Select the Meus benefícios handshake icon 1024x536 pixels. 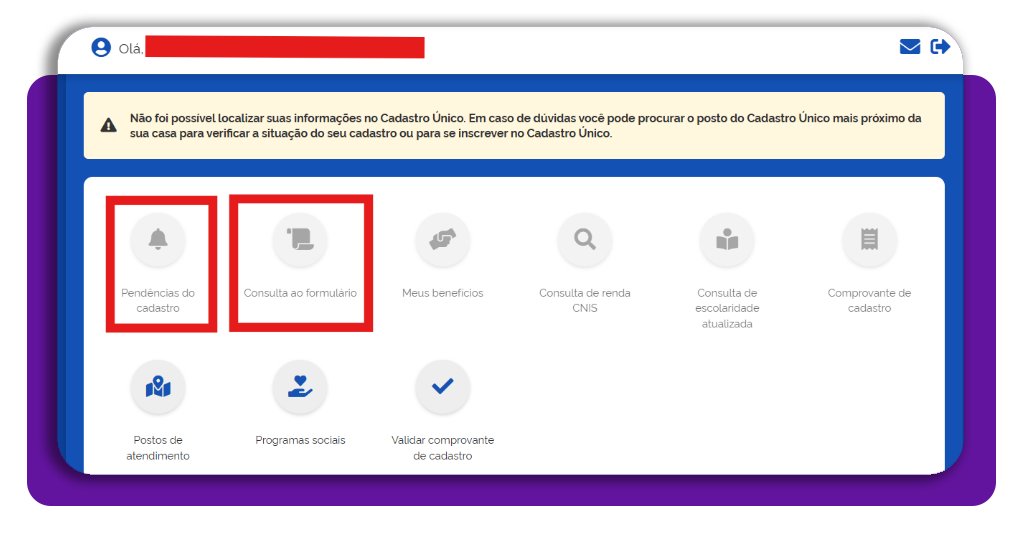443,240
